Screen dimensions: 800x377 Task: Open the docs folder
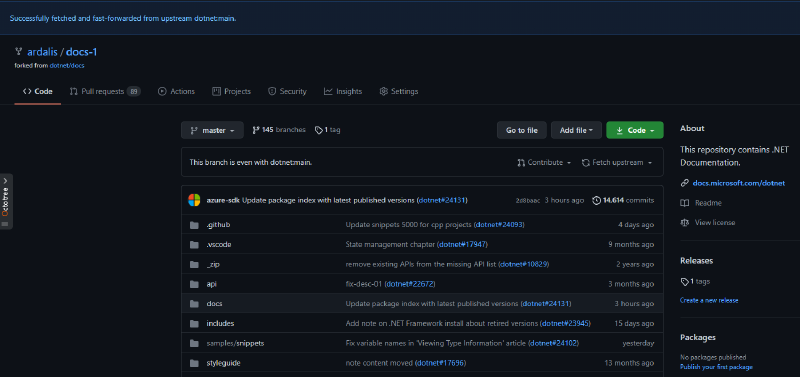coord(214,304)
